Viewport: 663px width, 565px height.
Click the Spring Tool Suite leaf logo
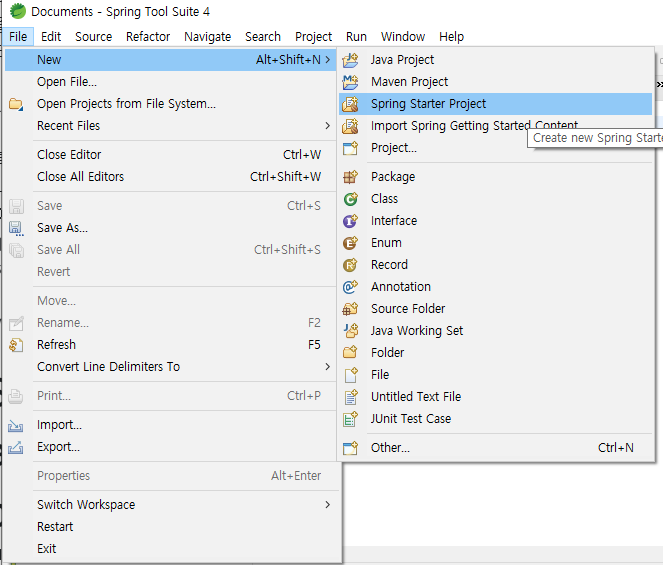[x=18, y=11]
